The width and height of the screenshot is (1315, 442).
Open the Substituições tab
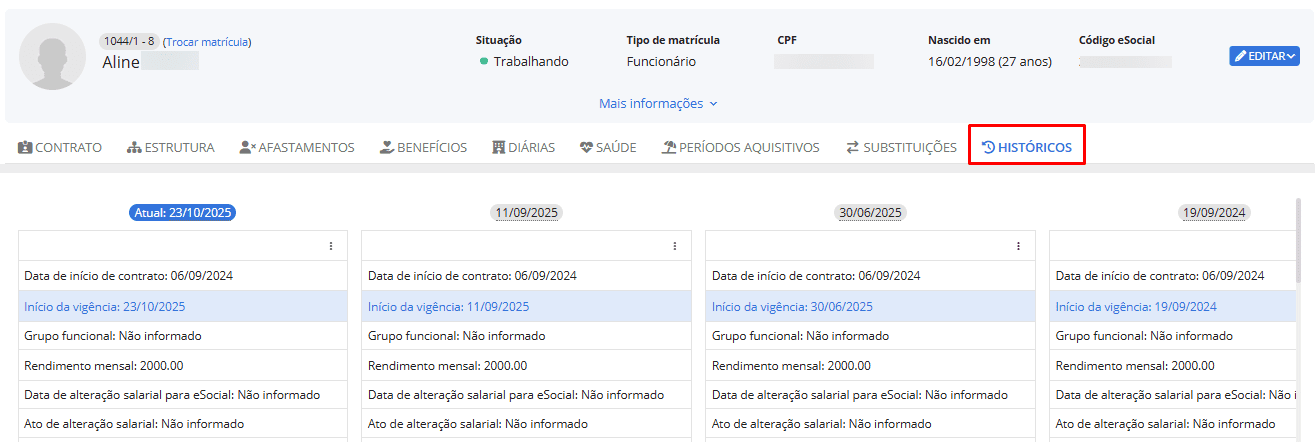(x=901, y=147)
